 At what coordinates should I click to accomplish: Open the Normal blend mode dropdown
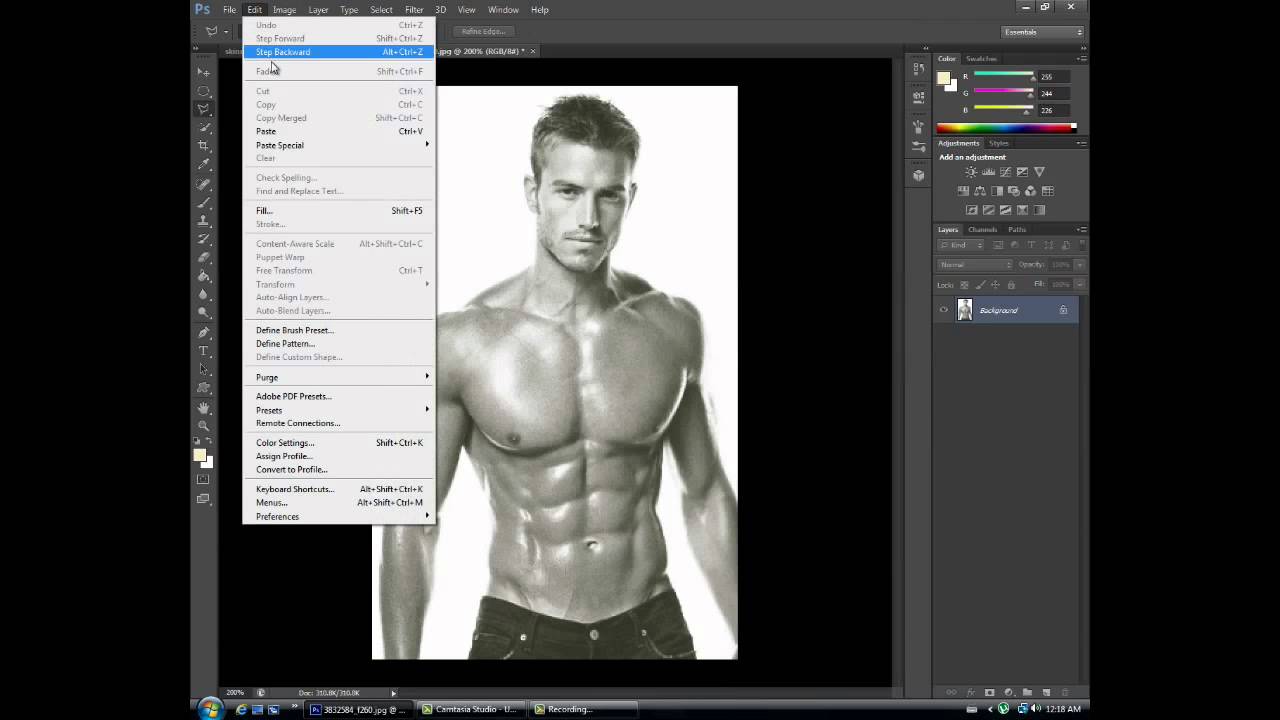975,265
